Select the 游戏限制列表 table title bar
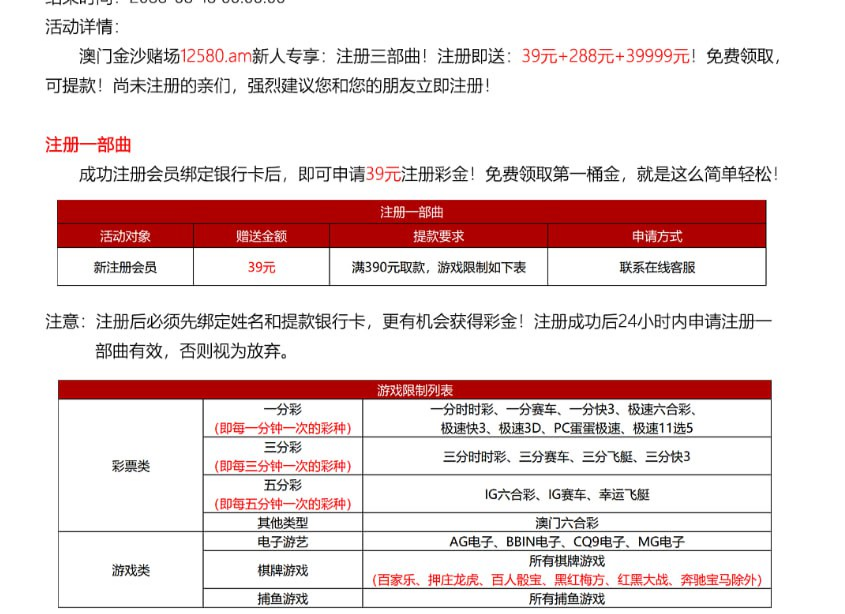 [x=414, y=390]
